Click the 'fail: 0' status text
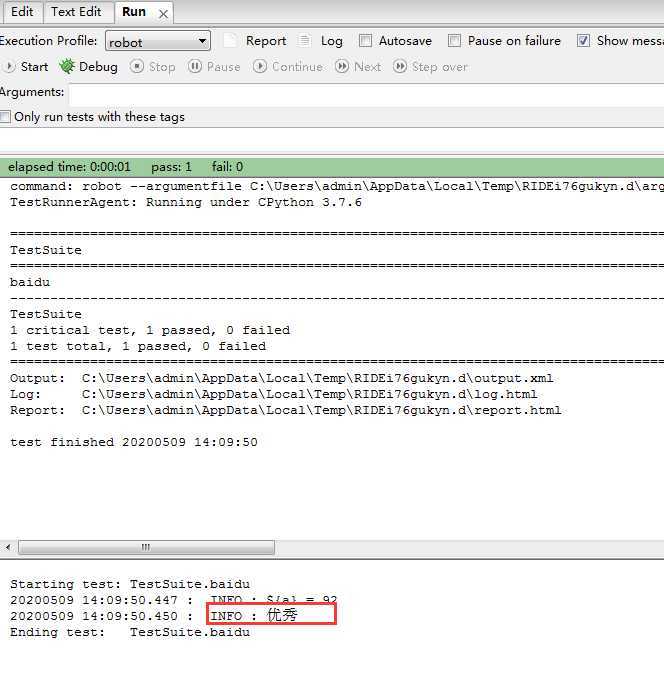This screenshot has width=664, height=694. coord(227,167)
